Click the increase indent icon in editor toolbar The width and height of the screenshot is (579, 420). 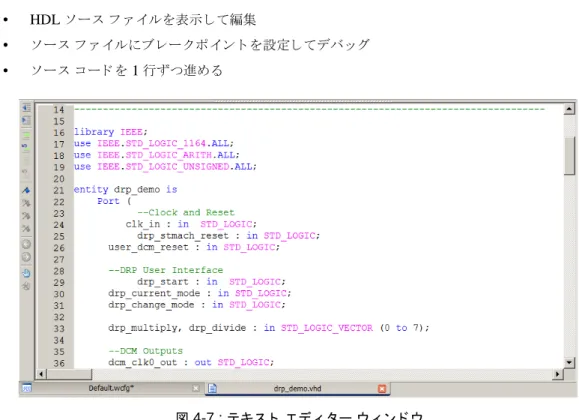click(26, 120)
